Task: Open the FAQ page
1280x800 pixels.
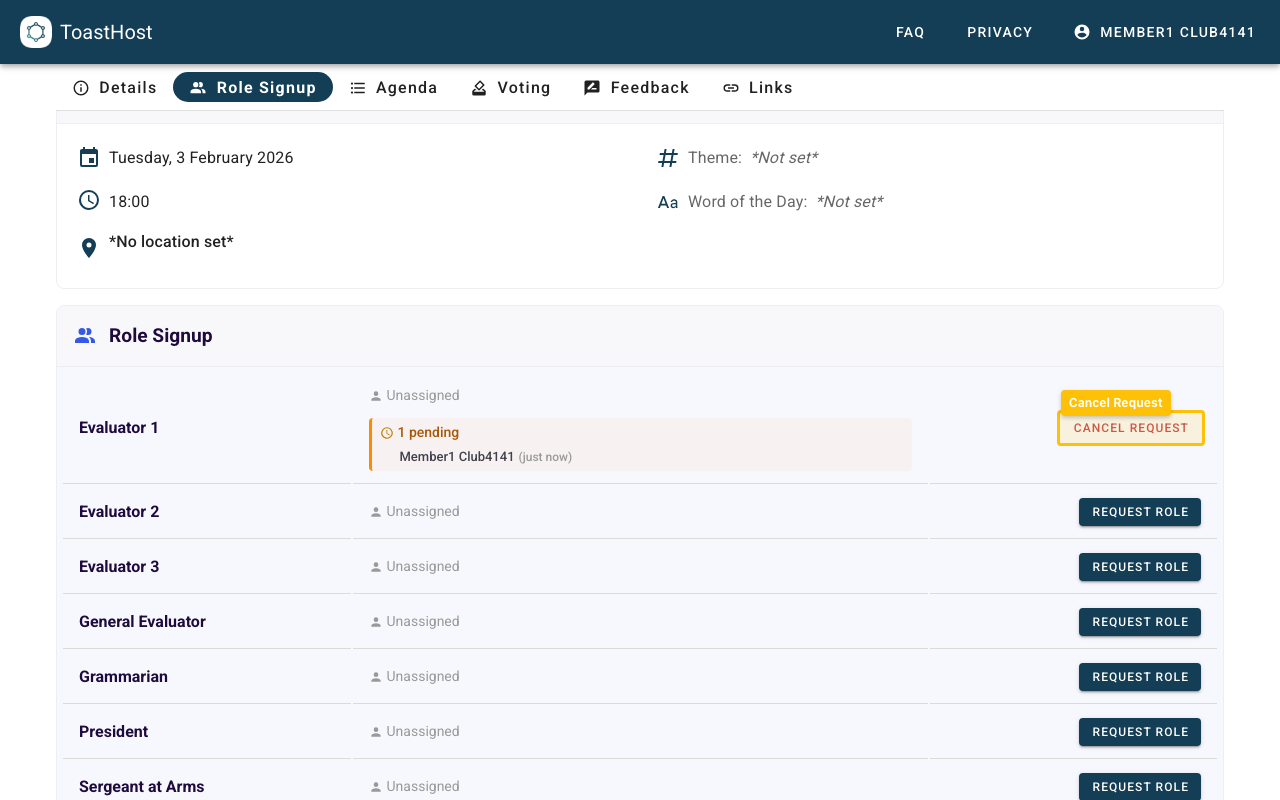Action: [x=910, y=31]
